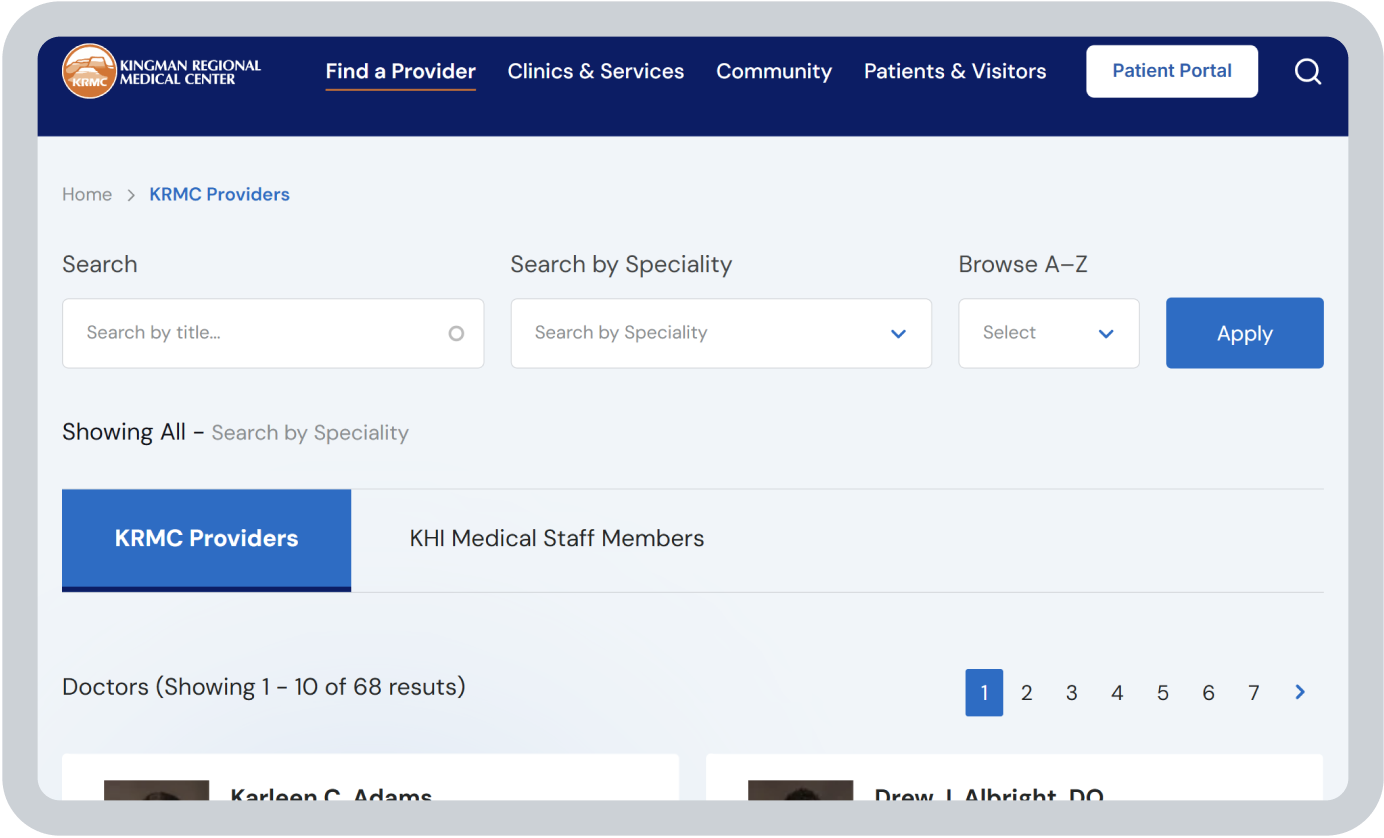This screenshot has width=1384, height=838.
Task: Go to results page 6
Action: [x=1208, y=692]
